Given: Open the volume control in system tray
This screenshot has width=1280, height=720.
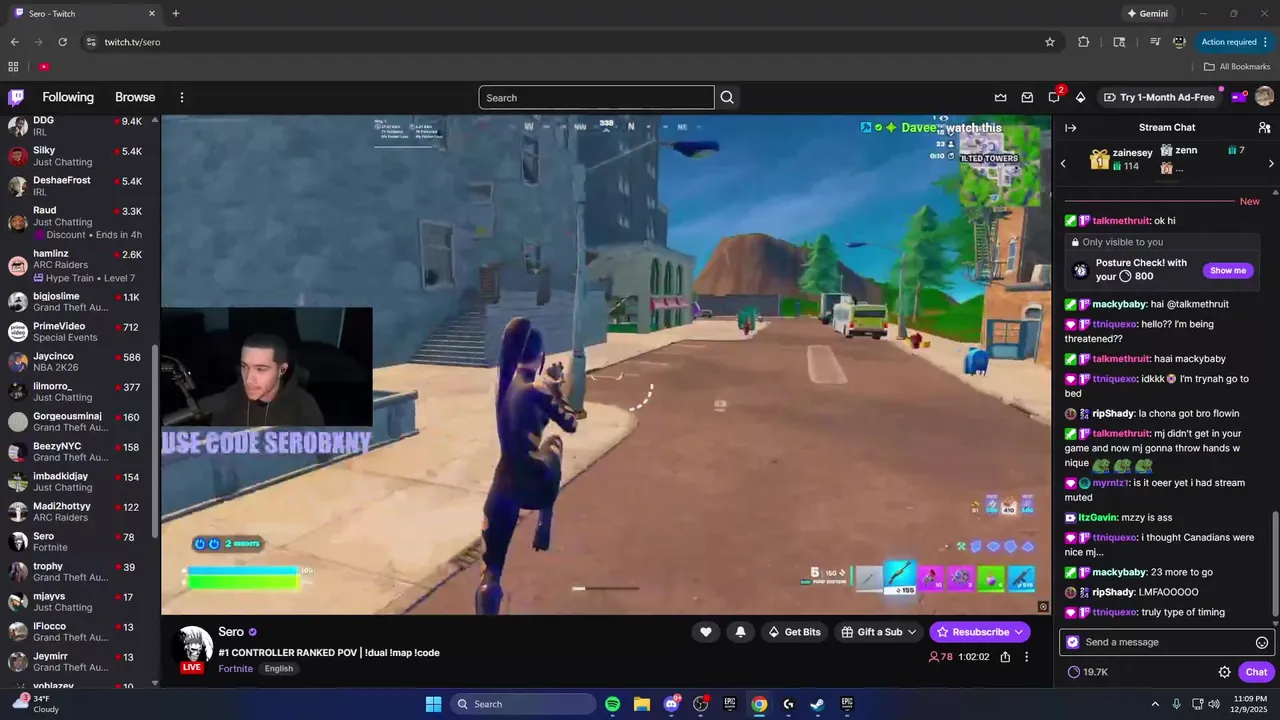Looking at the screenshot, I should tap(1214, 704).
